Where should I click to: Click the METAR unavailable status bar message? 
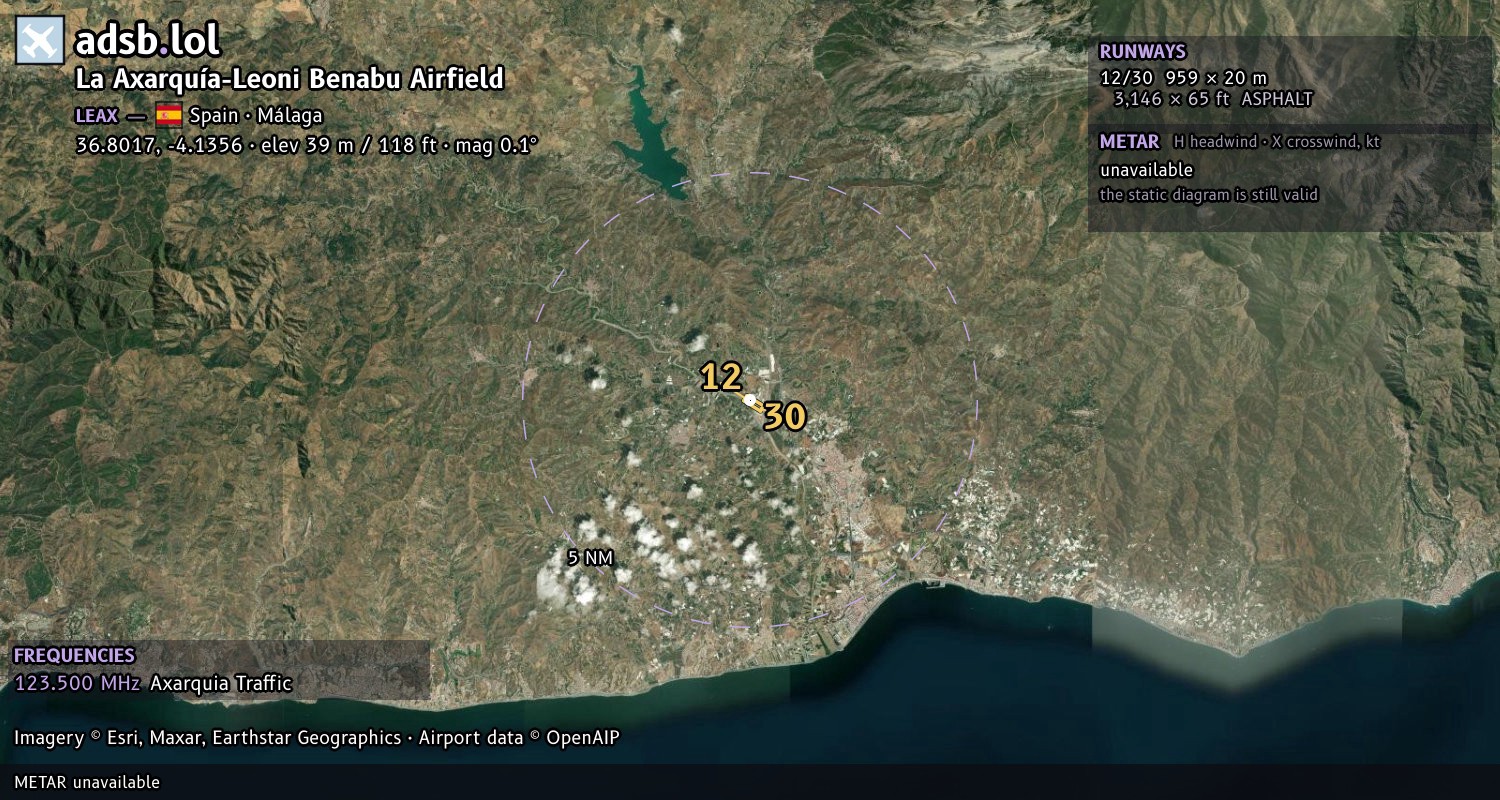[87, 782]
